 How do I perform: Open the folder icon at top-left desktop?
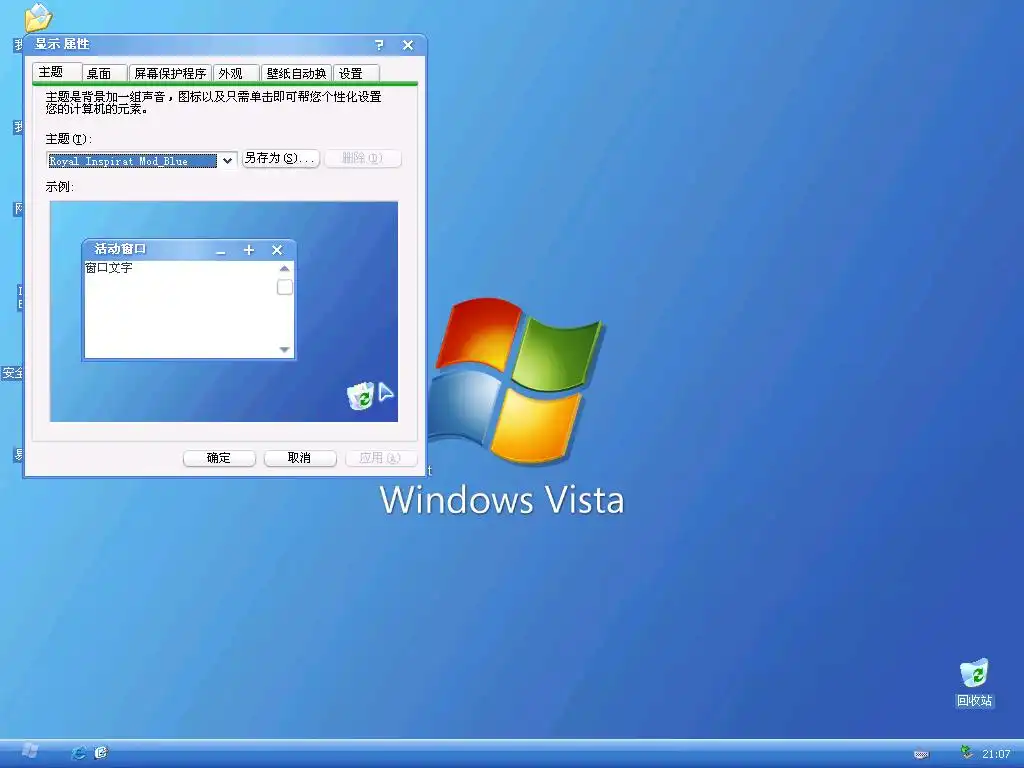coord(38,17)
